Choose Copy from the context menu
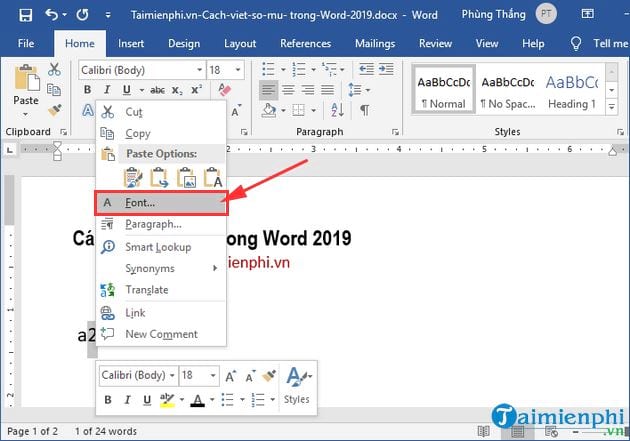 coord(162,133)
